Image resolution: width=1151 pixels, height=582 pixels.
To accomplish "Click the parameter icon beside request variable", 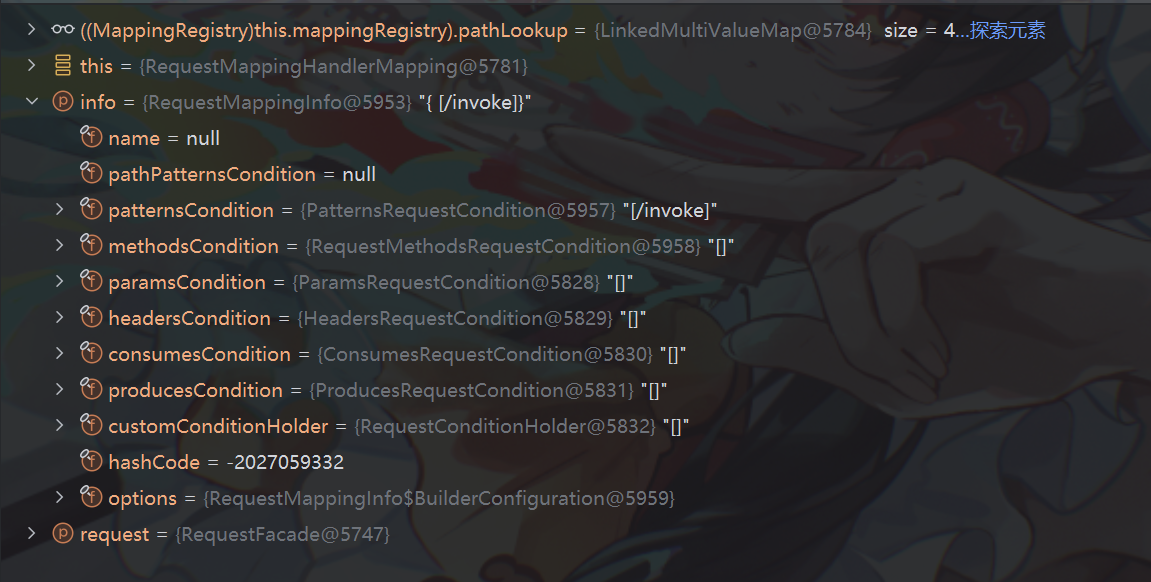I will point(62,534).
